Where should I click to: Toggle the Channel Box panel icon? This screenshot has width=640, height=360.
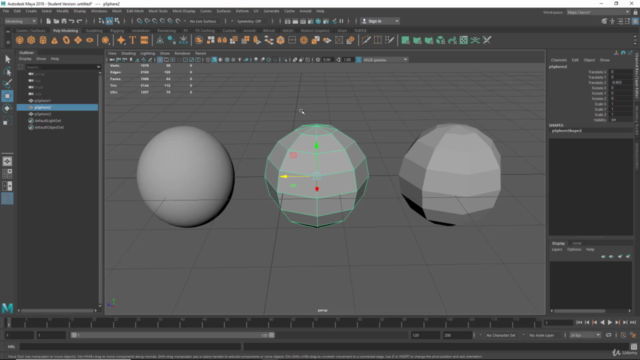tap(636, 21)
